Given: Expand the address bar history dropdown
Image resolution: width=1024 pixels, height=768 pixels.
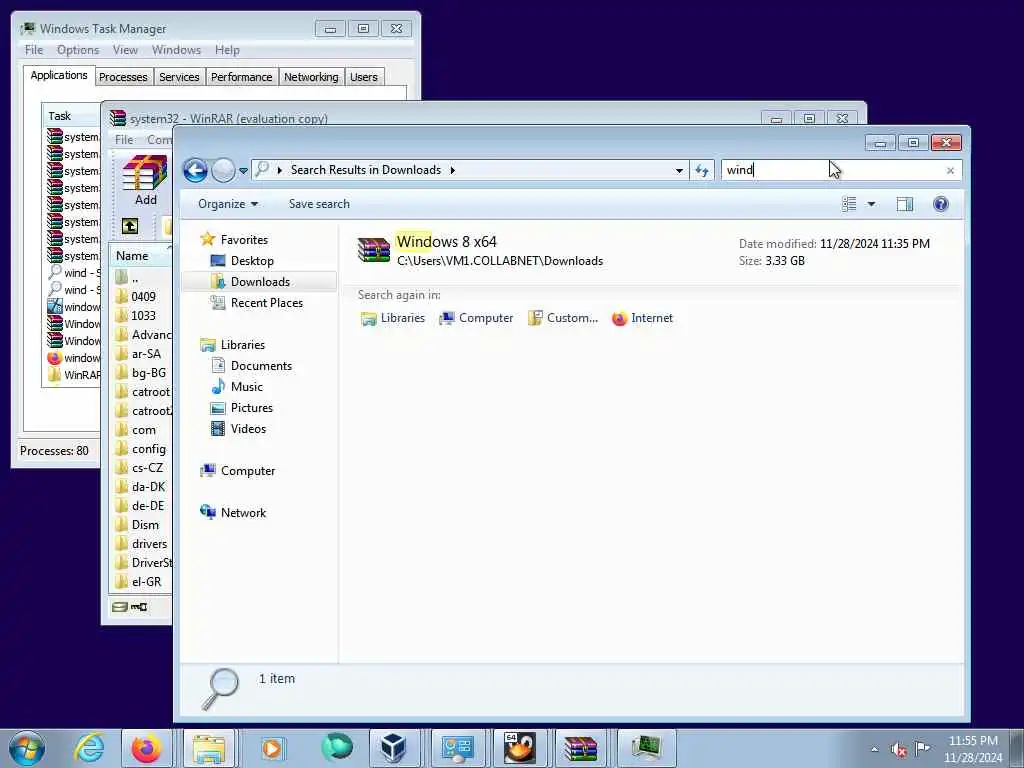Looking at the screenshot, I should 679,170.
